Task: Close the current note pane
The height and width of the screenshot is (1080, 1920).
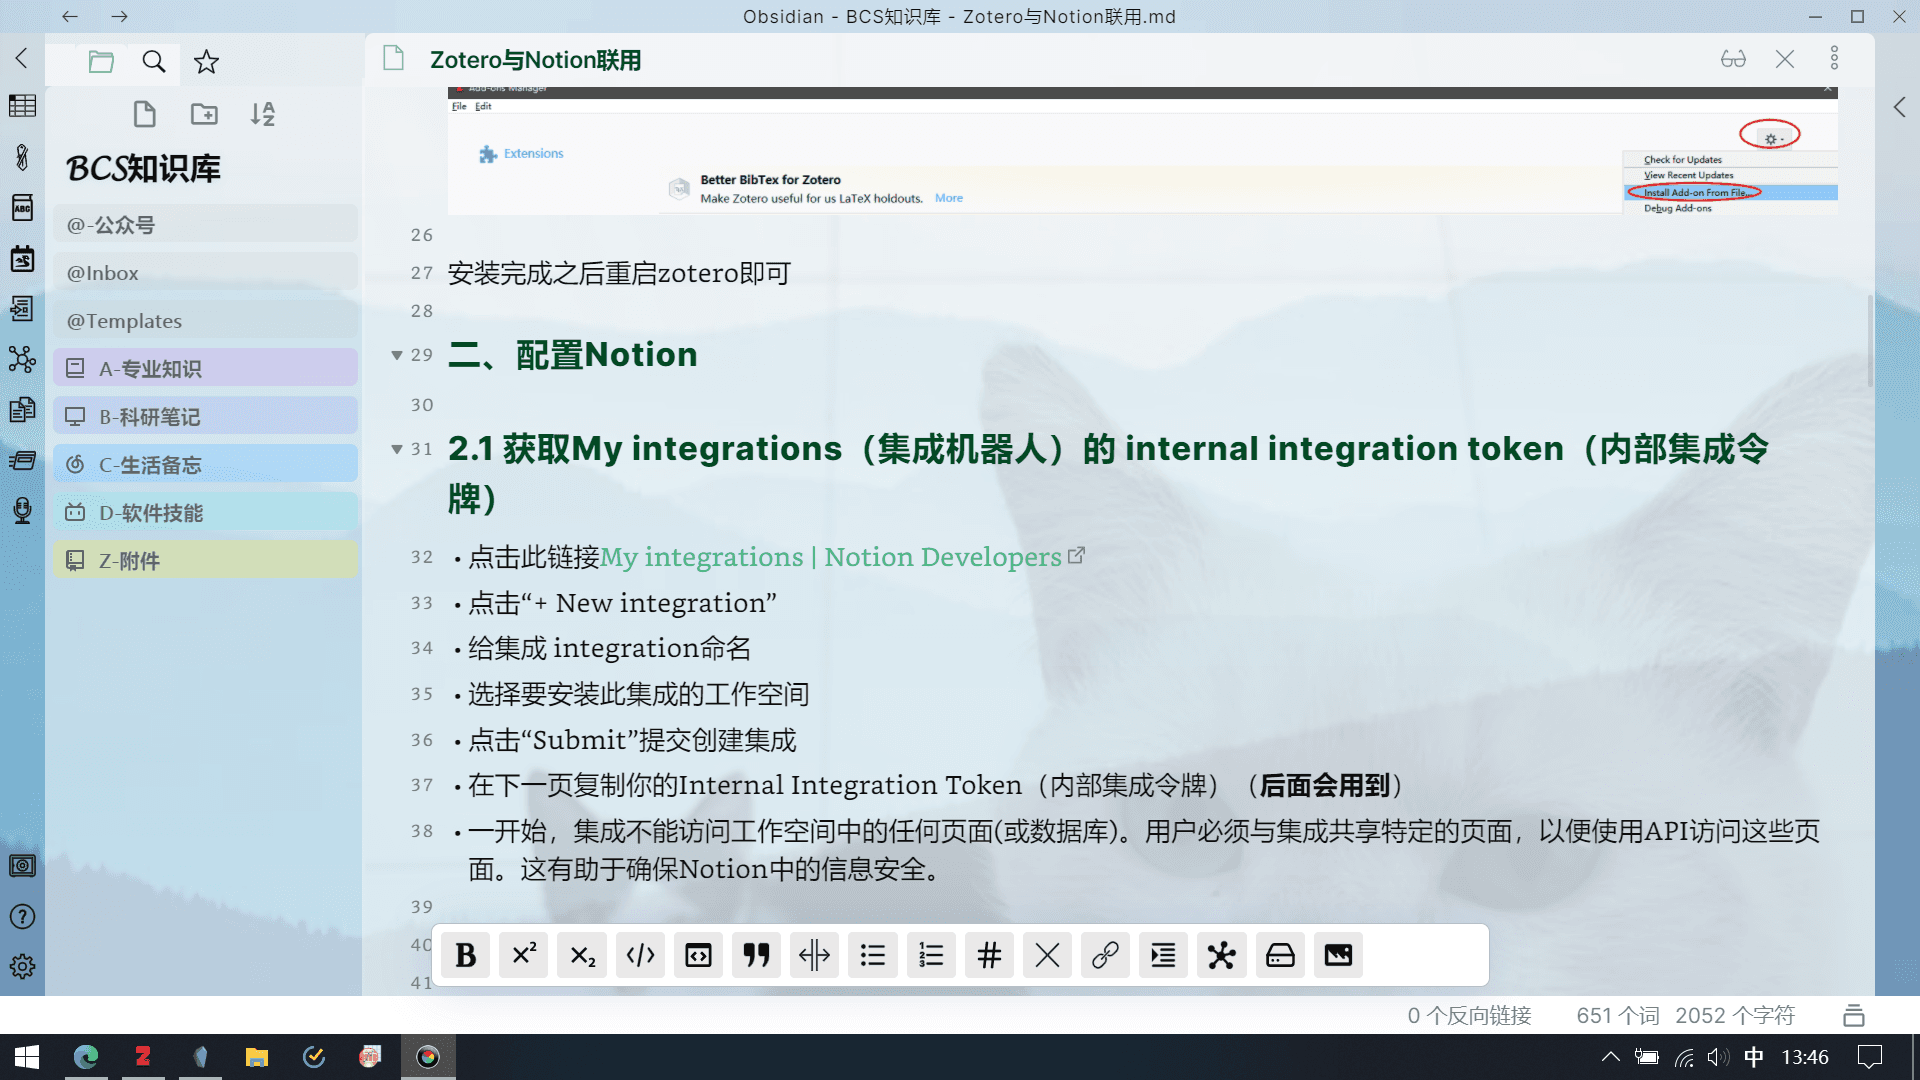Action: 1785,59
